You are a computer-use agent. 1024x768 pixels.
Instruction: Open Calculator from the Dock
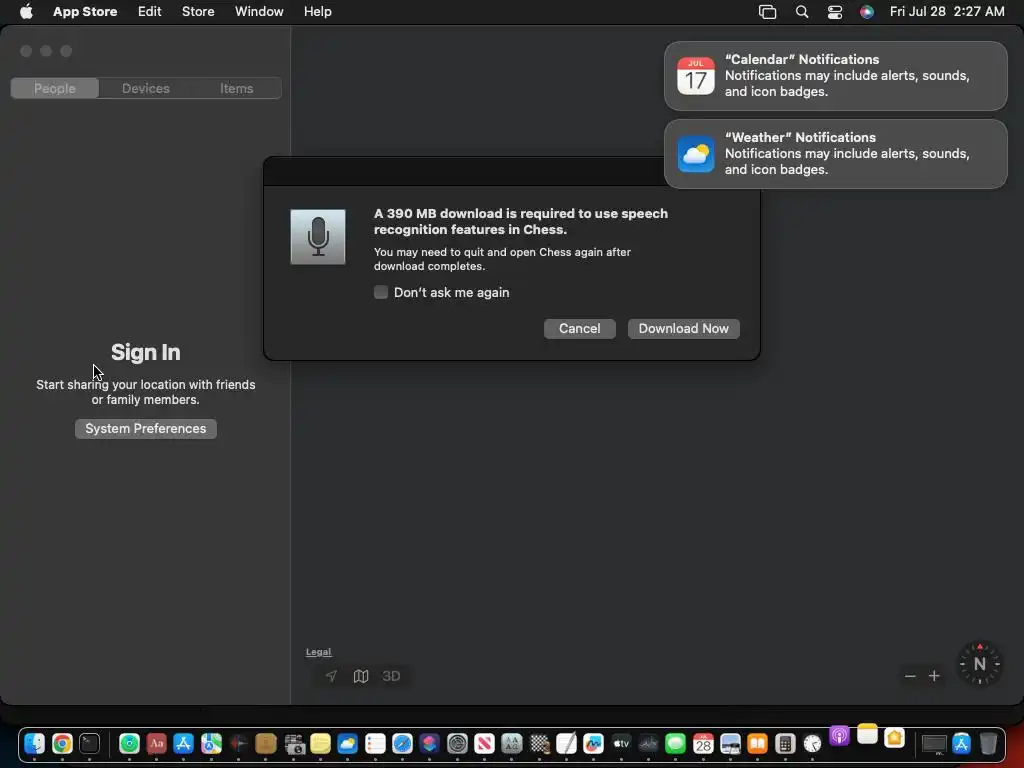(785, 743)
